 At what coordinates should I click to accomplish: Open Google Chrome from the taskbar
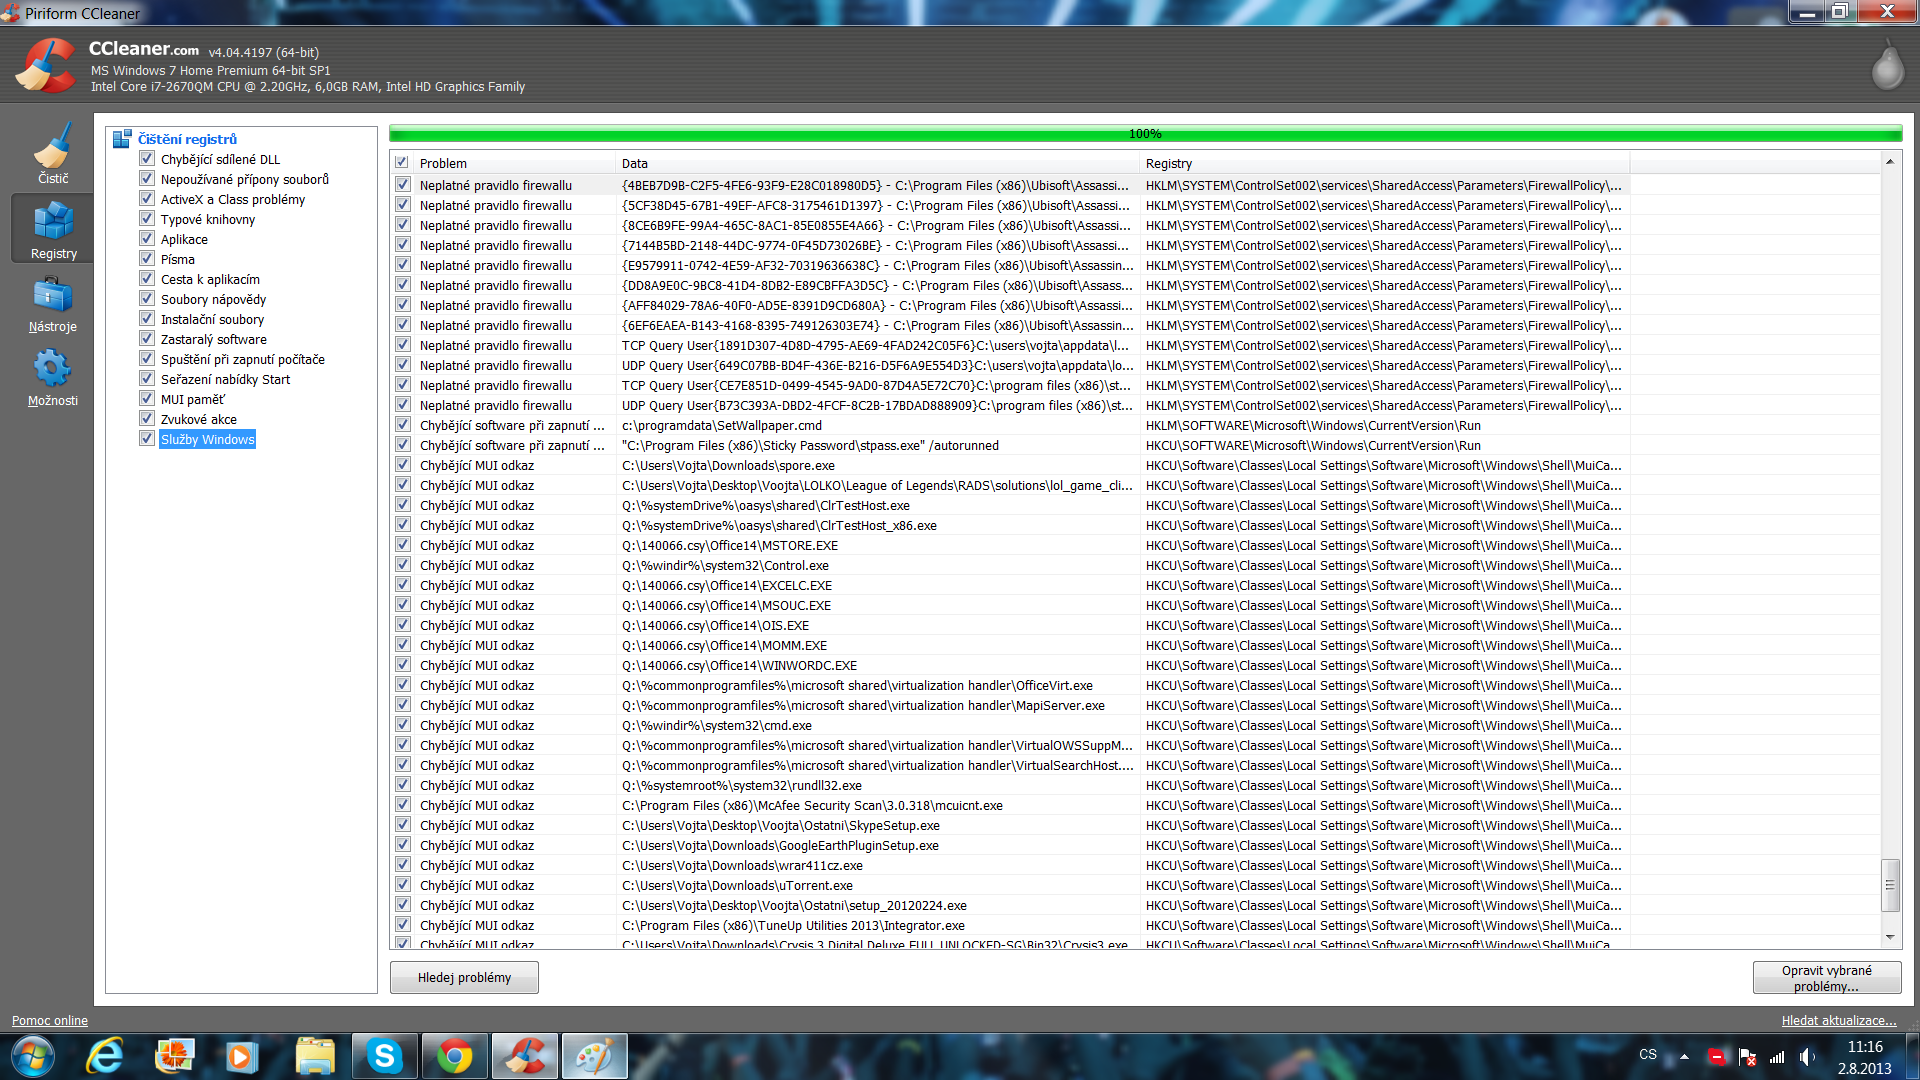[455, 1056]
